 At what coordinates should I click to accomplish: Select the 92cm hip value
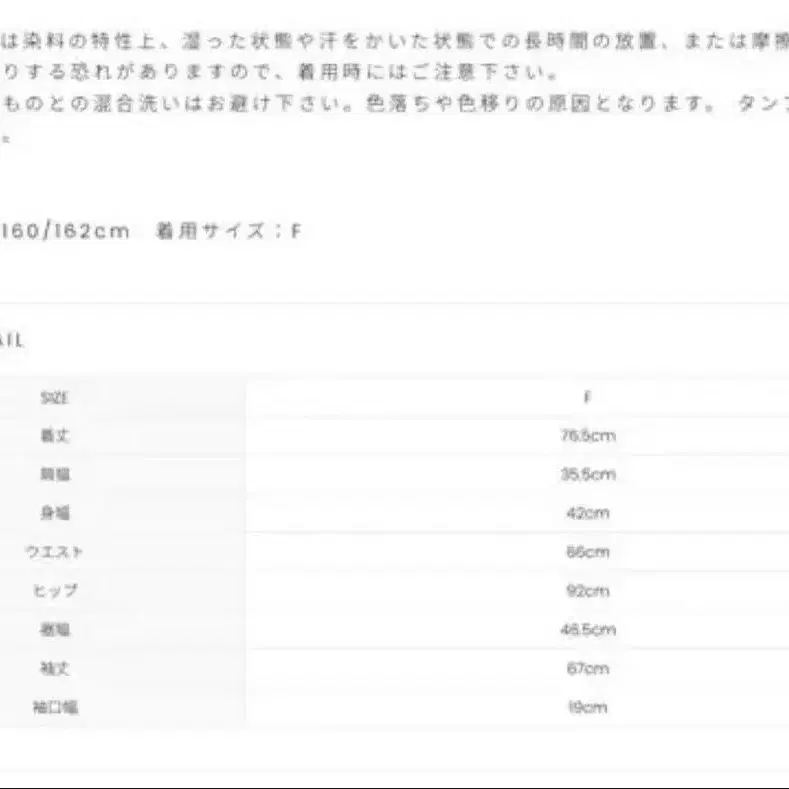(588, 591)
